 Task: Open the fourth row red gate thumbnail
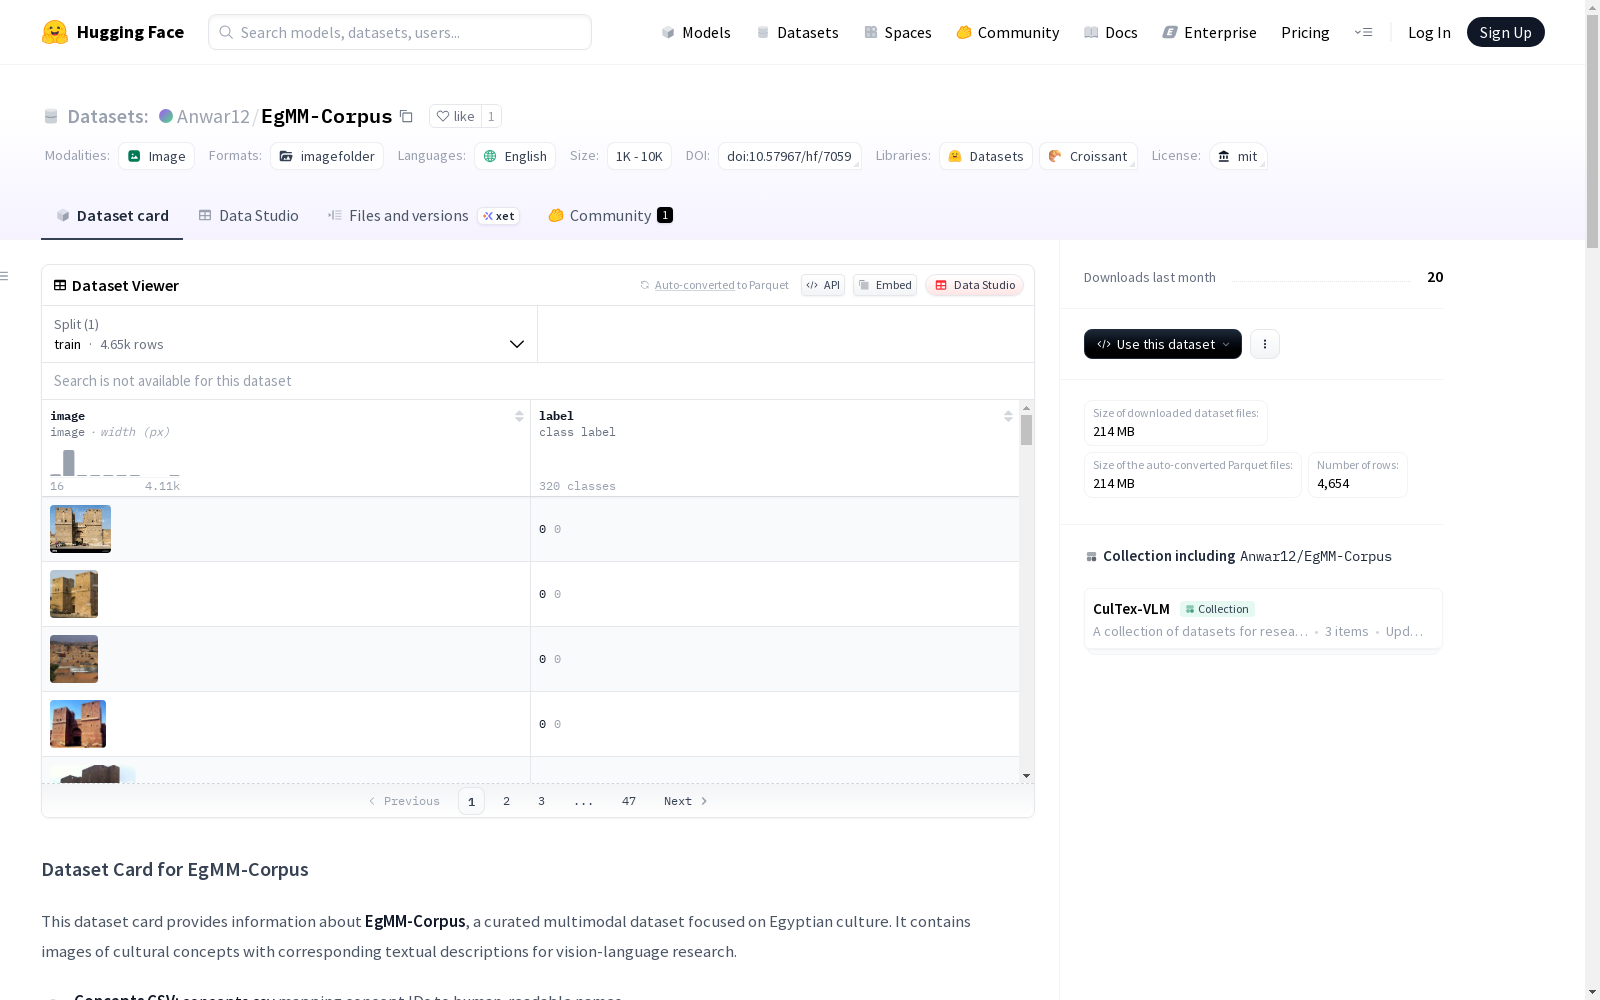pos(78,724)
